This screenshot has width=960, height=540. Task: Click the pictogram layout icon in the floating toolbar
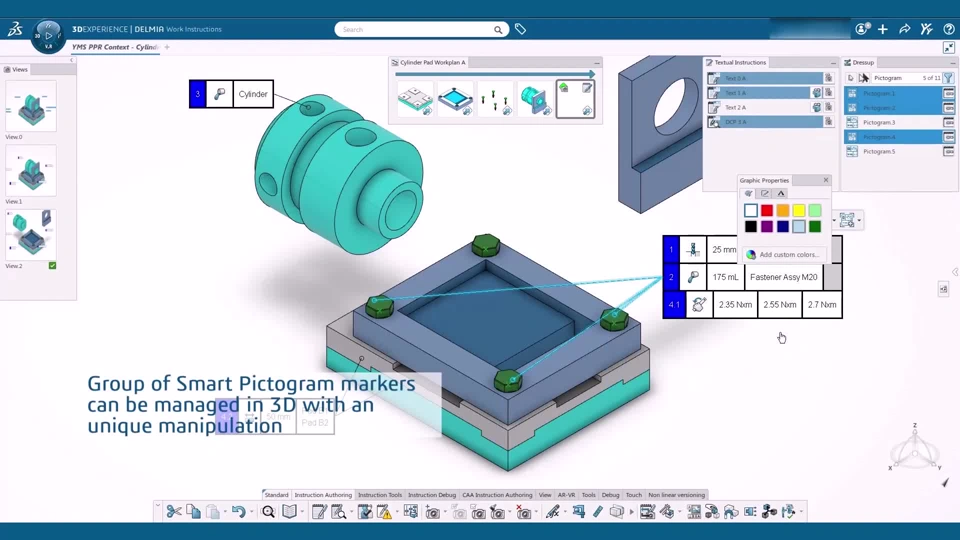pyautogui.click(x=847, y=220)
